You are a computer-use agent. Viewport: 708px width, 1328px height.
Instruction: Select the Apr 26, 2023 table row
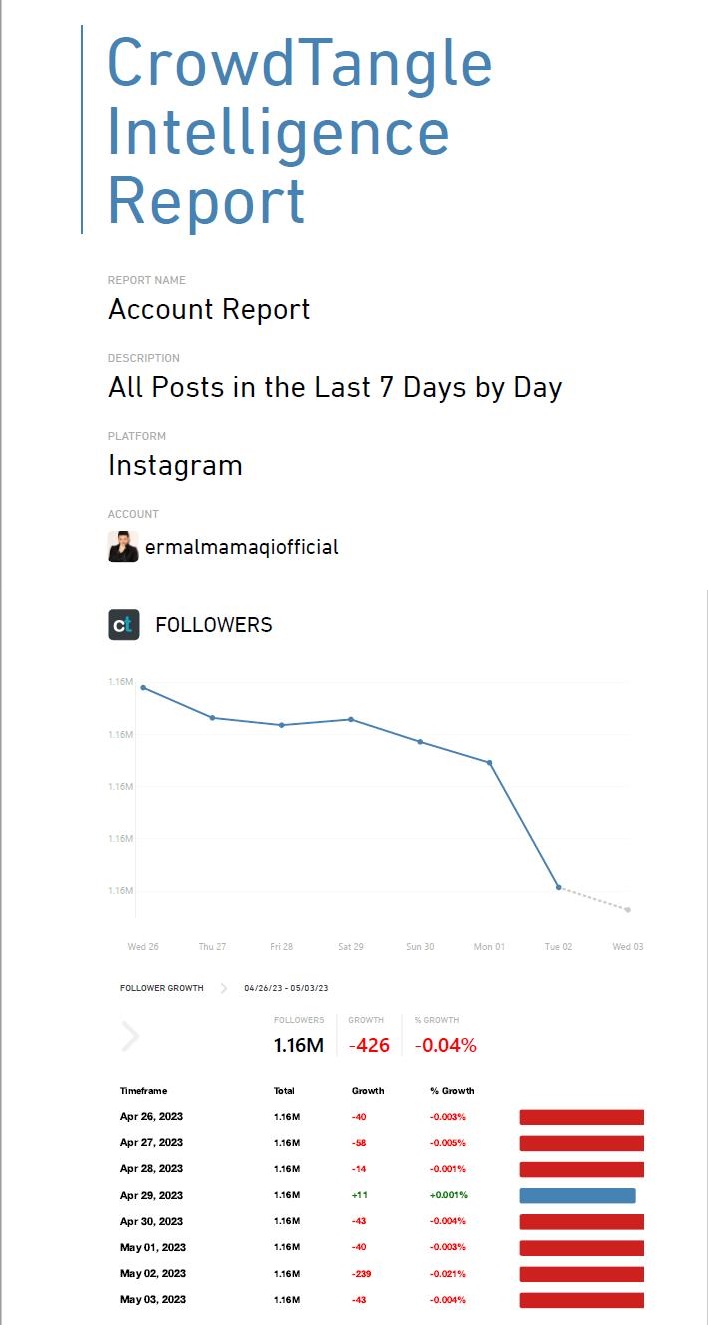point(151,1116)
